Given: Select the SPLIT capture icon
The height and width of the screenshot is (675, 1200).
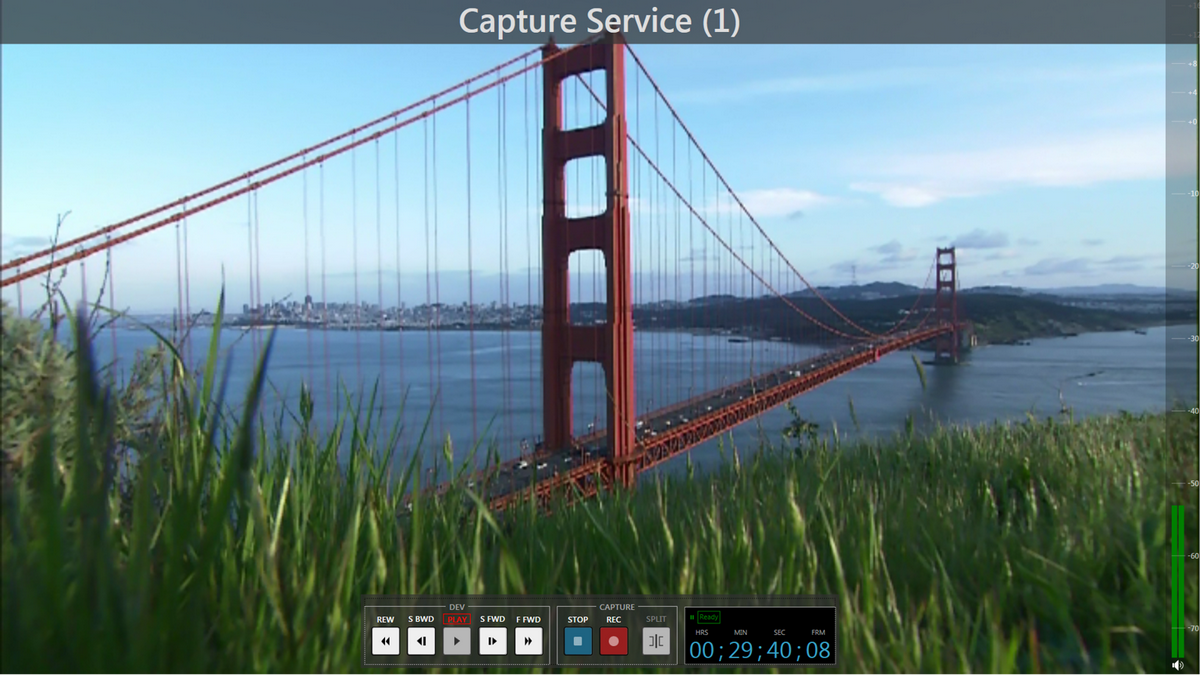Looking at the screenshot, I should (x=655, y=641).
